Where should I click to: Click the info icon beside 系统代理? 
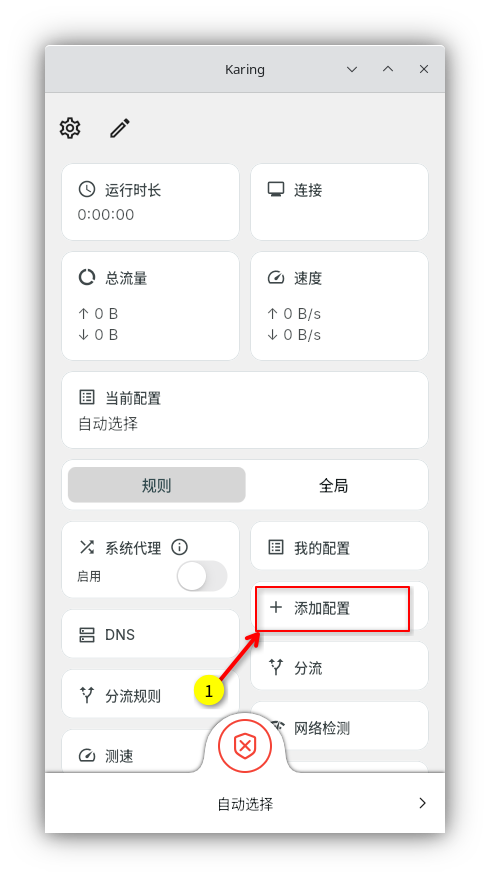pos(179,547)
